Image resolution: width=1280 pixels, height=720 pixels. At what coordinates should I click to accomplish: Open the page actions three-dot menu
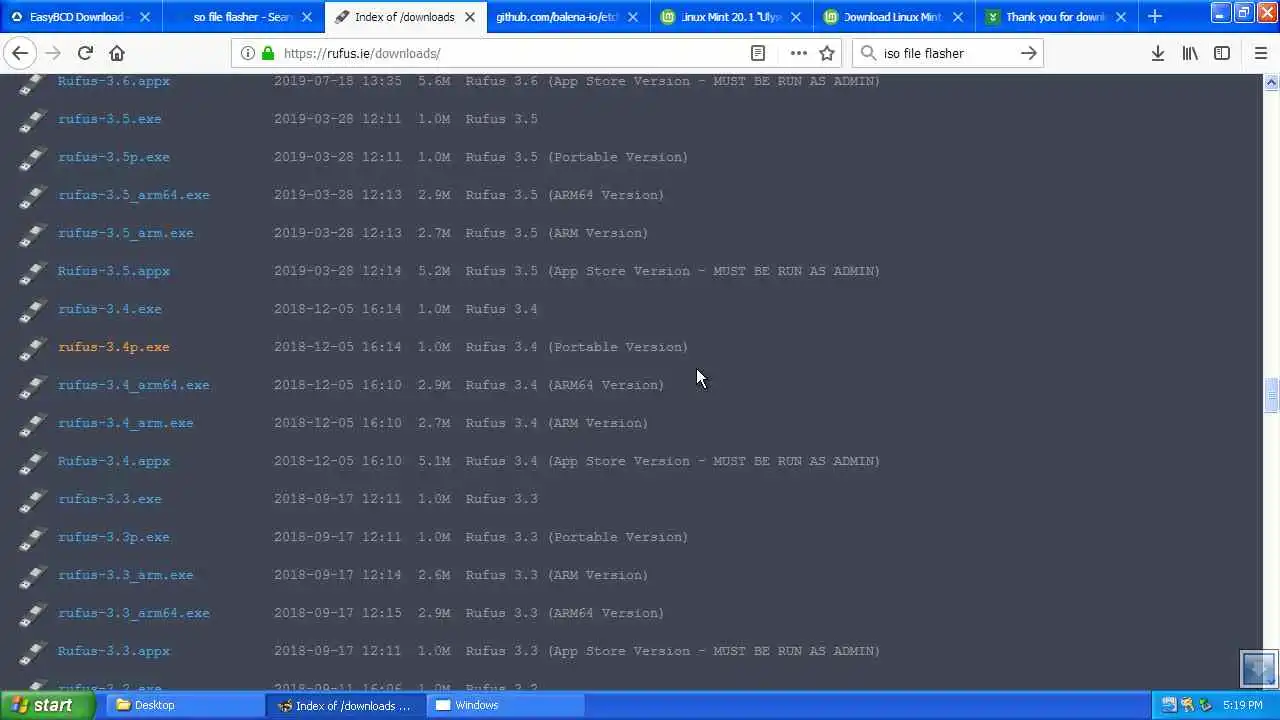tap(798, 53)
